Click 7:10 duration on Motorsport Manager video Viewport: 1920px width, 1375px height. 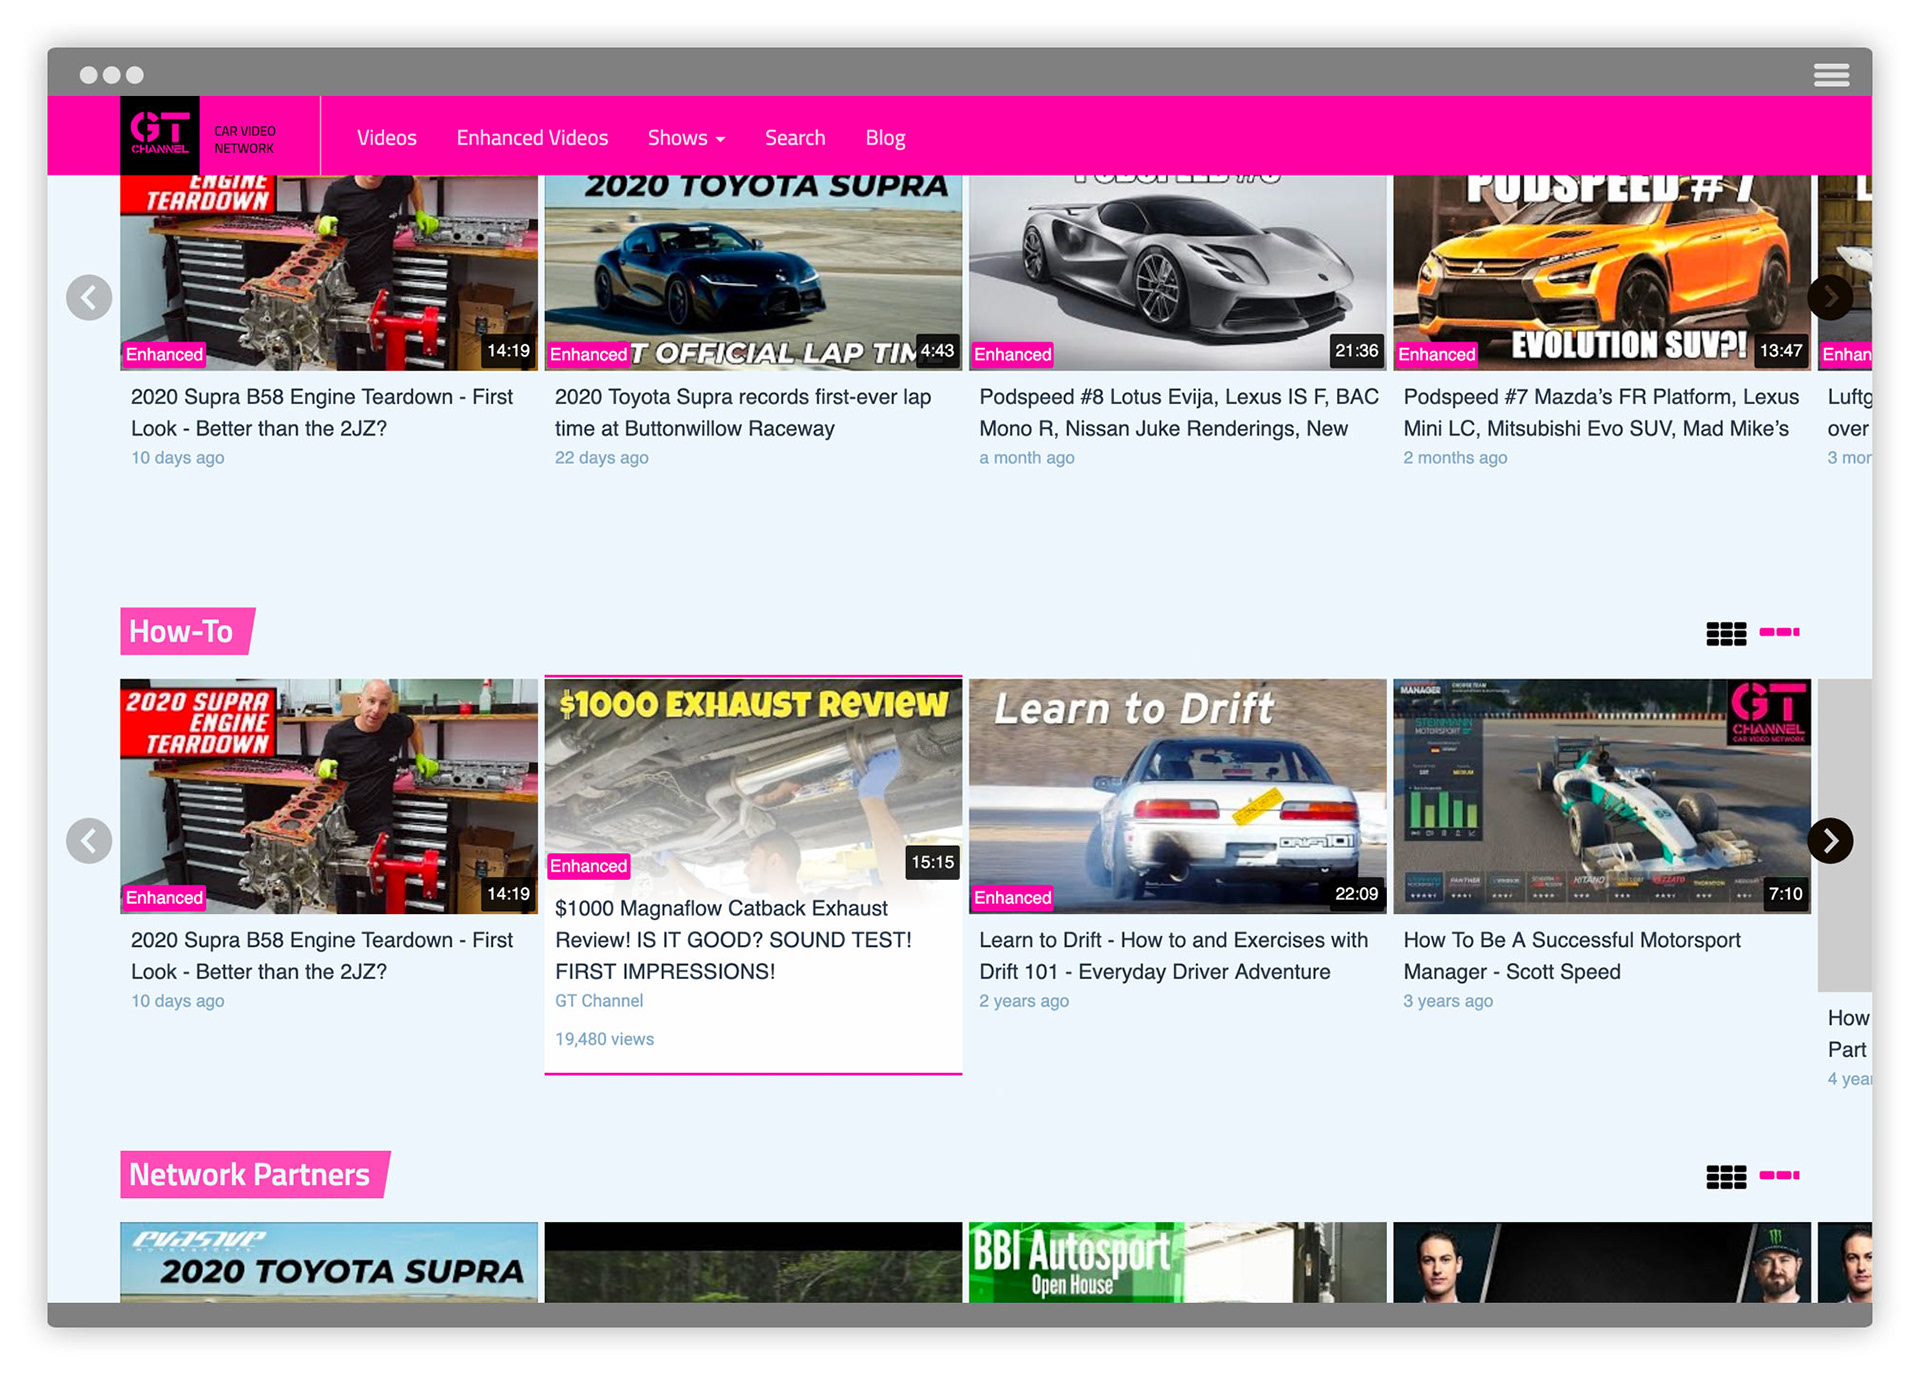(1785, 894)
